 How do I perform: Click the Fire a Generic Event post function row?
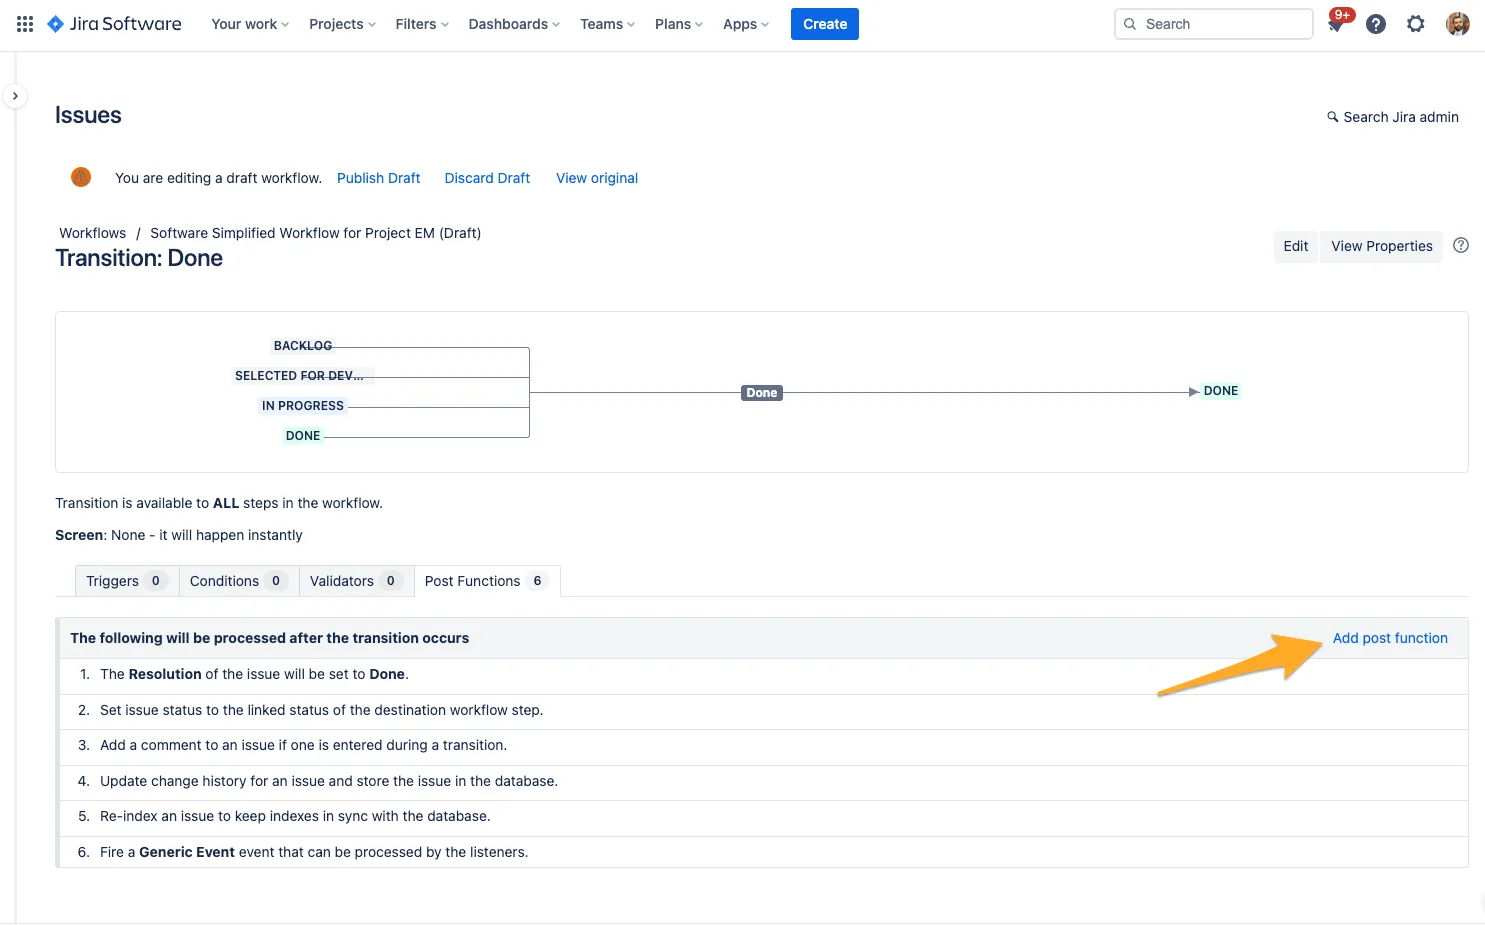click(763, 852)
